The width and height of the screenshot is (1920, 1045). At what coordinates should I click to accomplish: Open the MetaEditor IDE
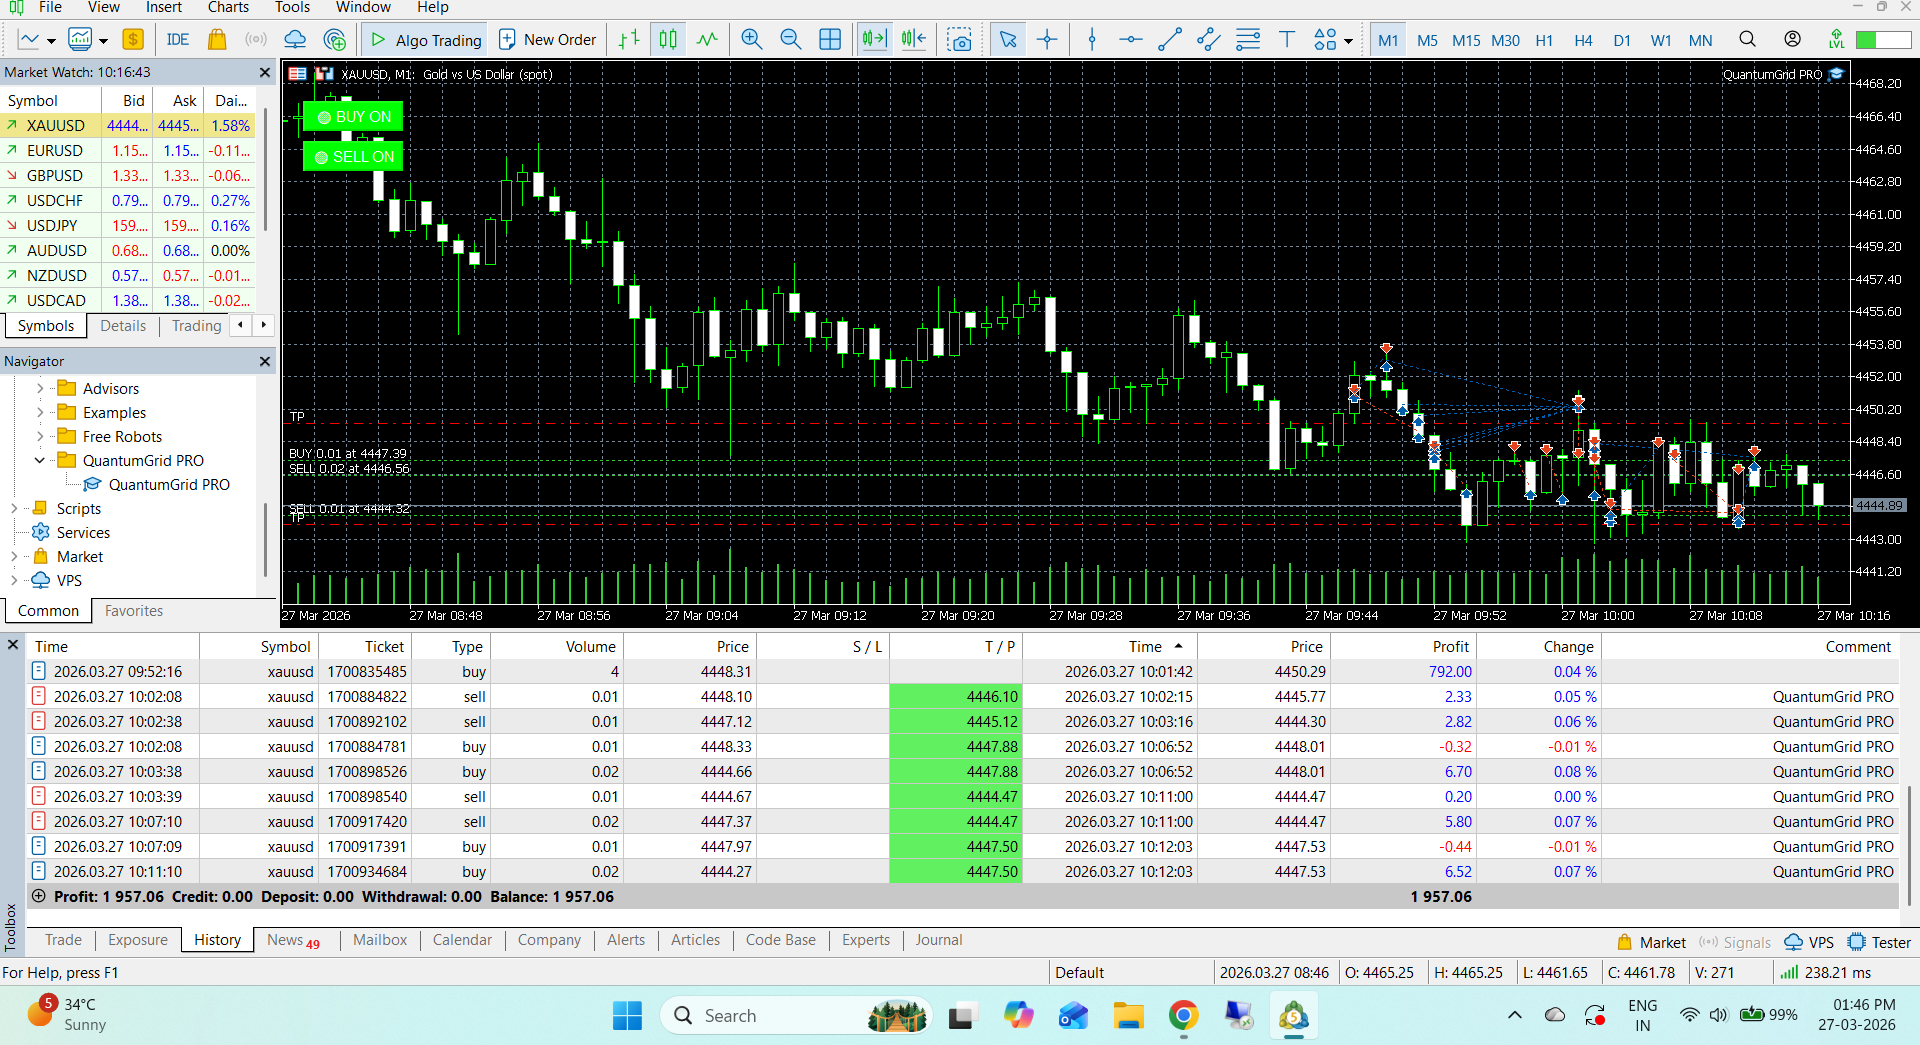tap(178, 40)
